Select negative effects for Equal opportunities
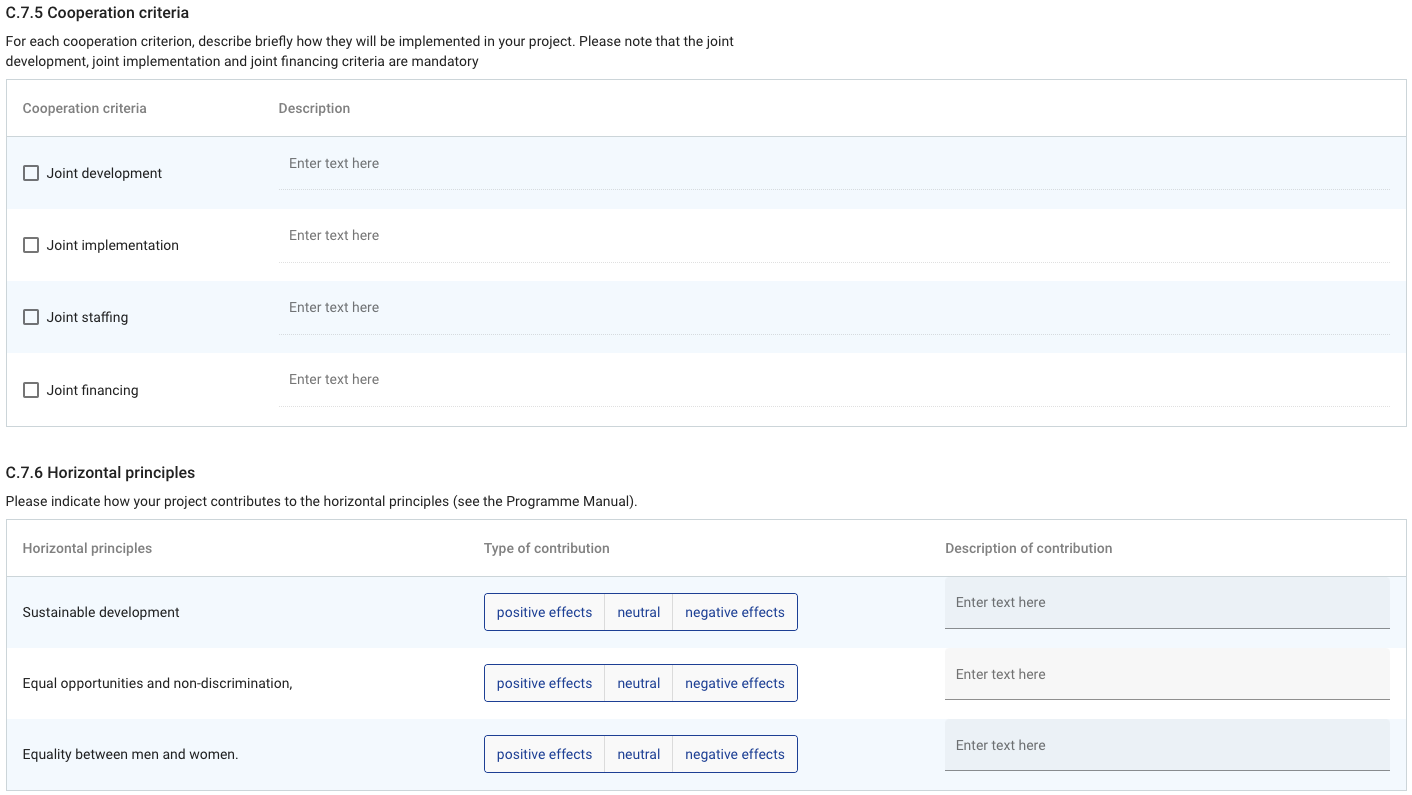This screenshot has height=795, width=1412. (x=734, y=683)
